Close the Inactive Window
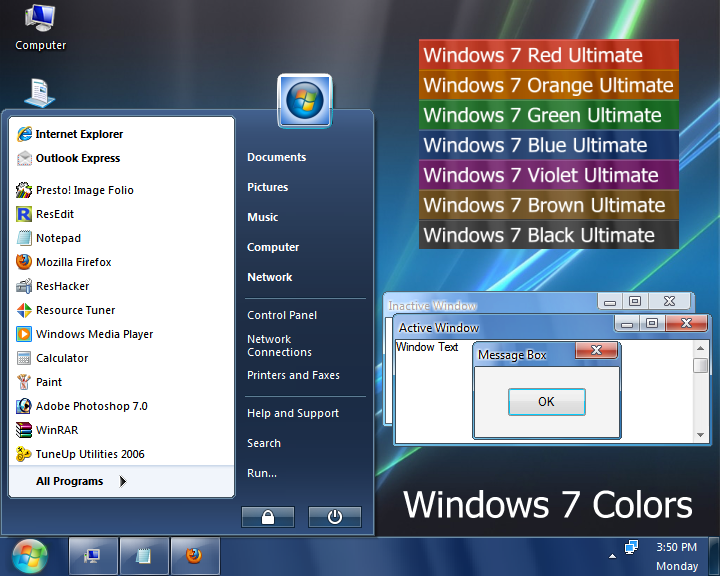The image size is (720, 576). click(669, 301)
